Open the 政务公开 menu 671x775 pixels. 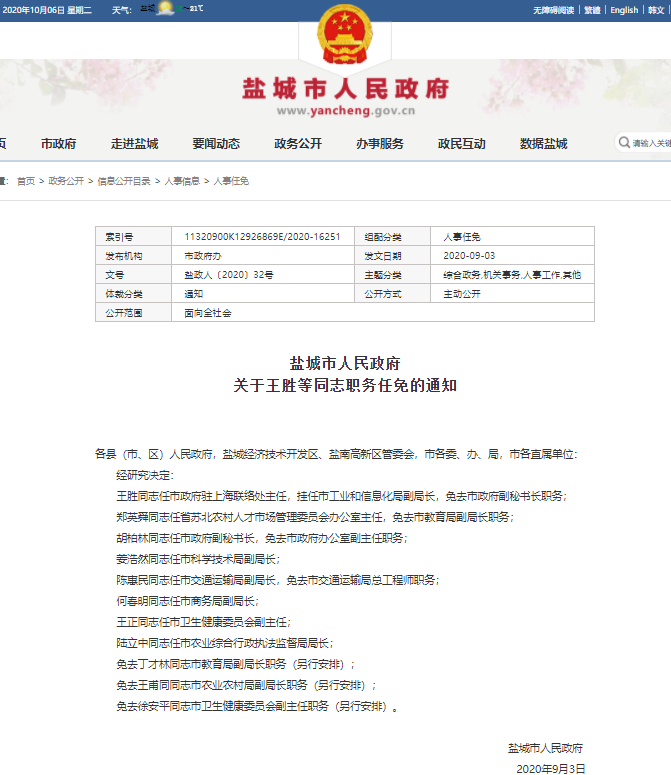(x=298, y=144)
